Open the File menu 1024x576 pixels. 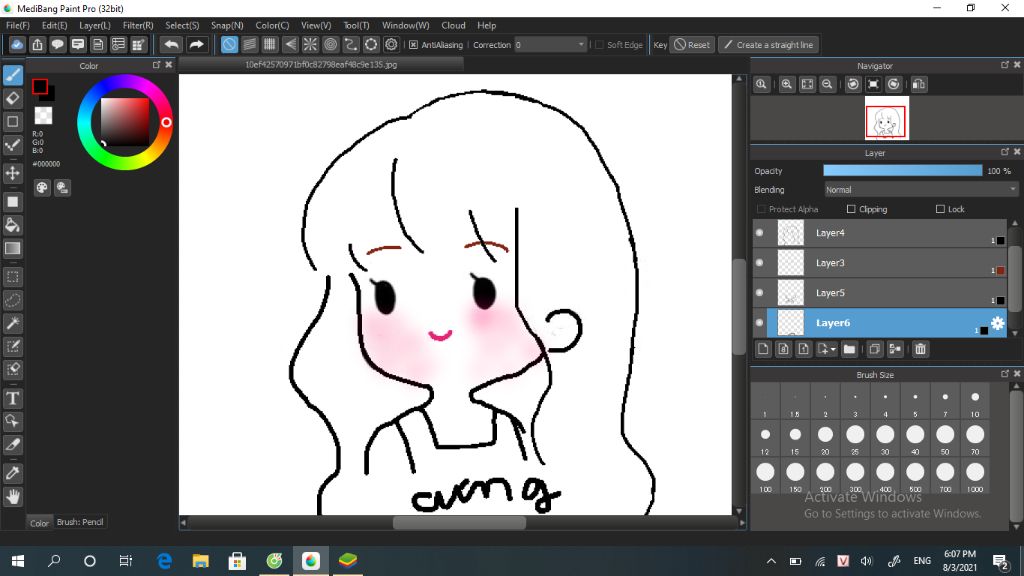tap(18, 25)
